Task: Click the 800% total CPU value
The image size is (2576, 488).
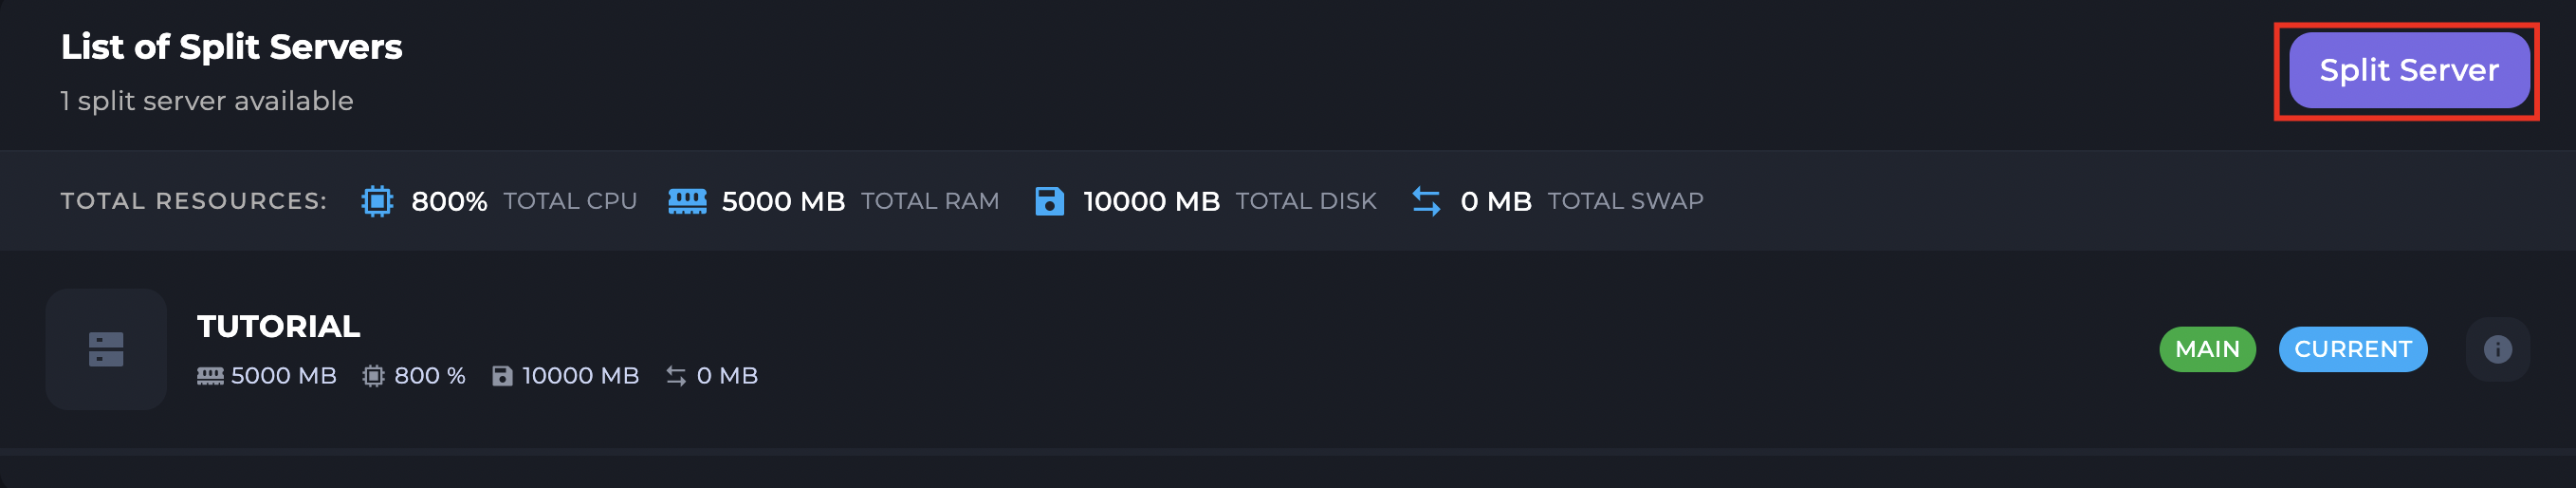Action: point(449,201)
